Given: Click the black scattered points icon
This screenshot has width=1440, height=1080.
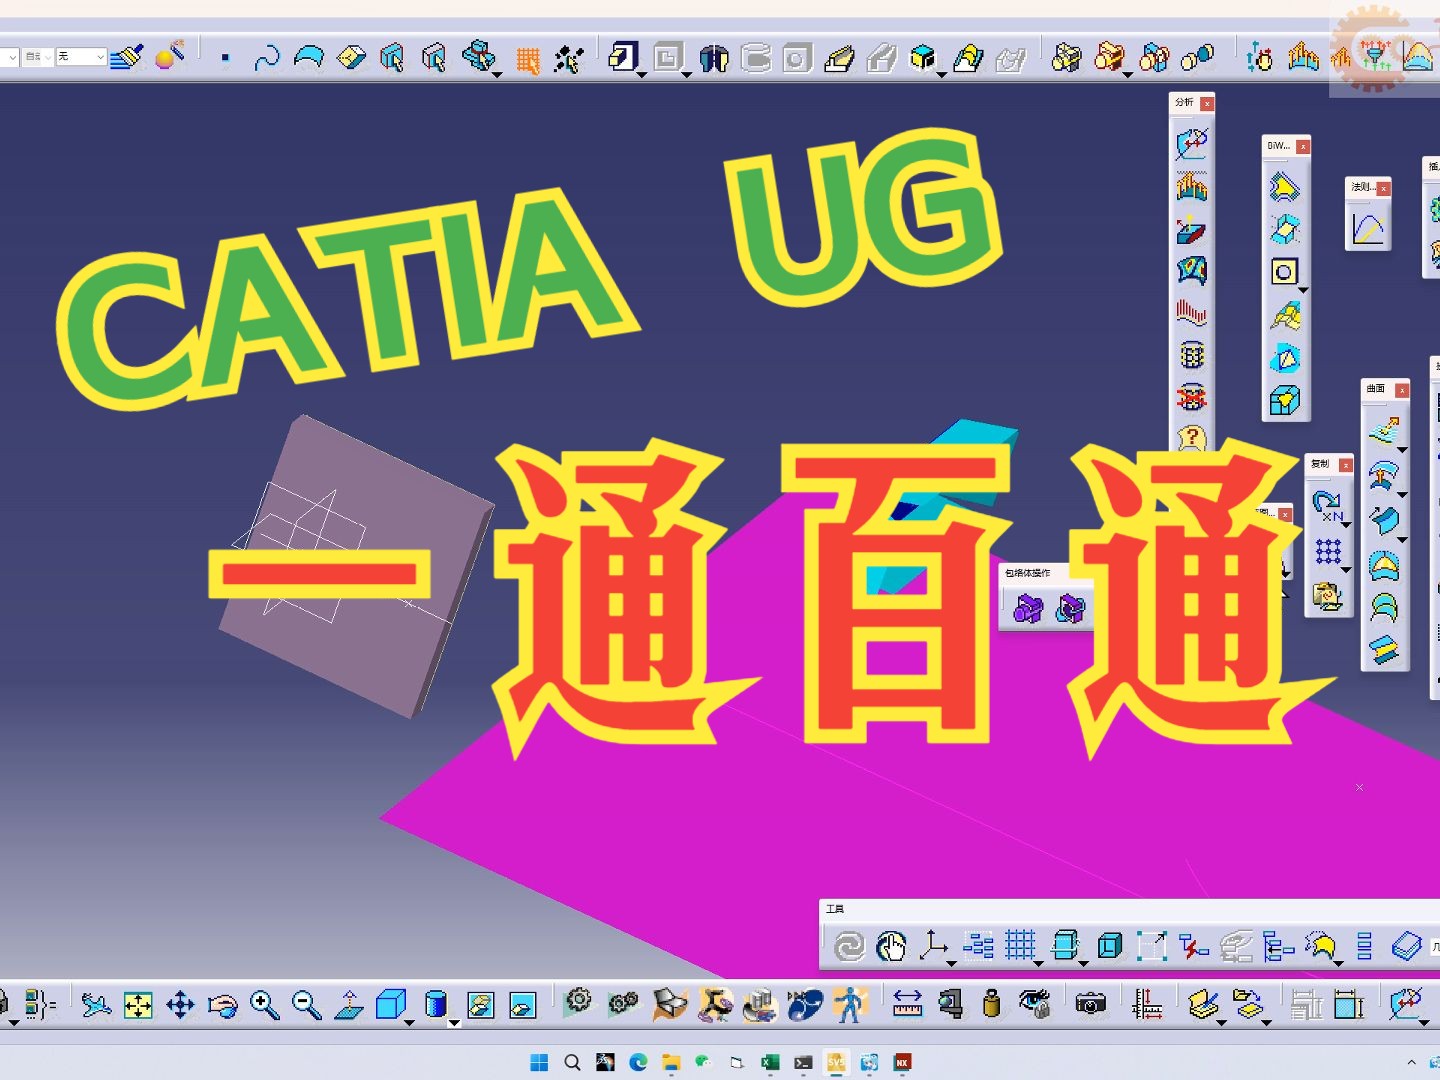Looking at the screenshot, I should (x=569, y=59).
